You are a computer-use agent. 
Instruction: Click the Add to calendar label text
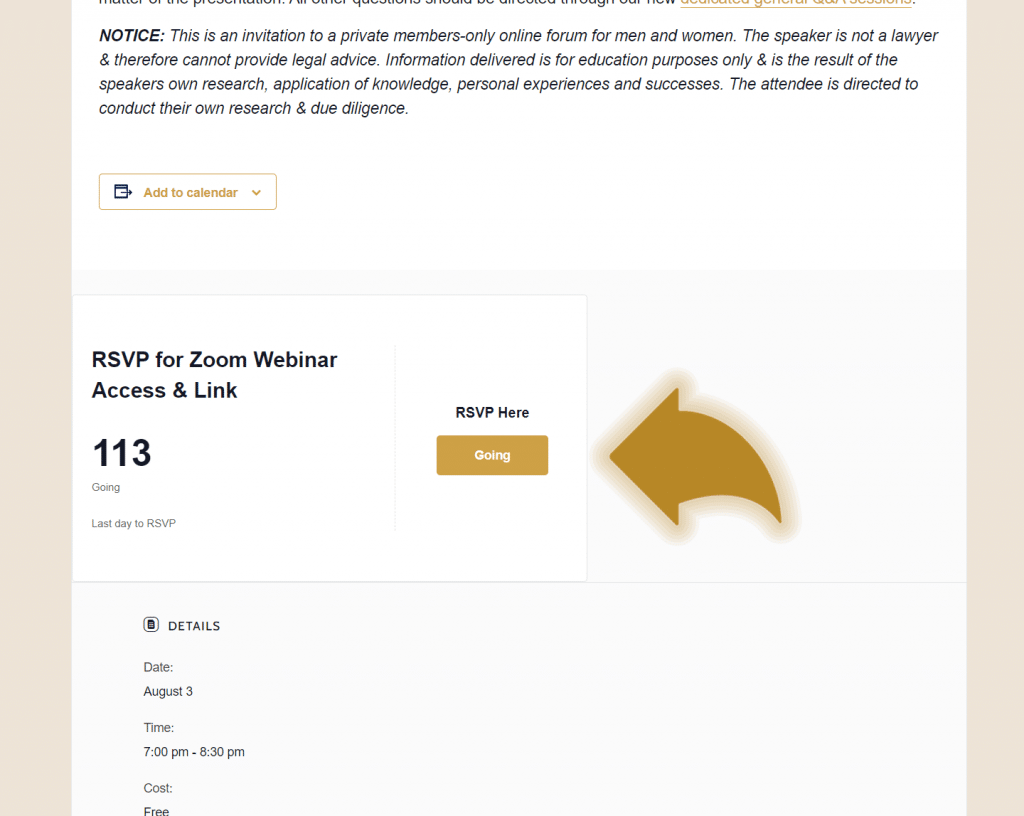tap(191, 193)
